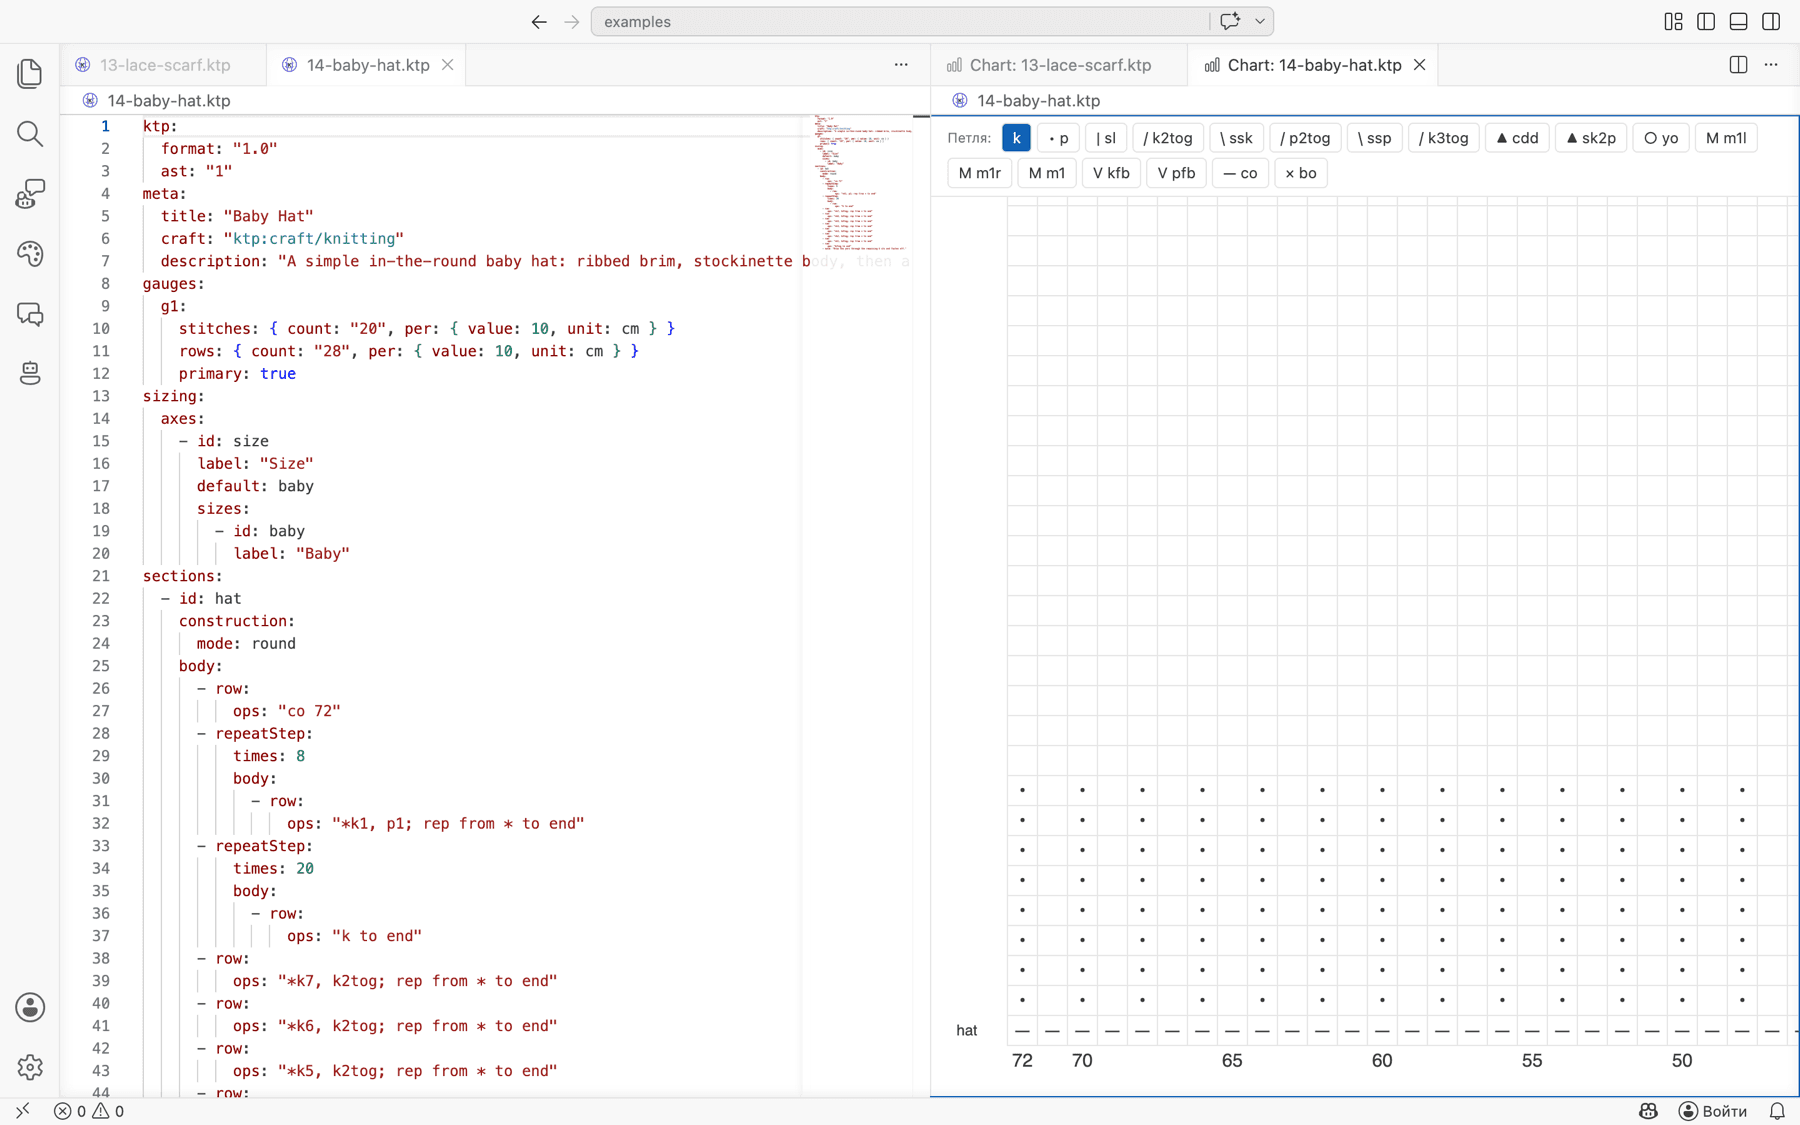Close the Chart: 14-baby-hat.ktp tab
Screen dimensions: 1800x1125
click(1419, 65)
